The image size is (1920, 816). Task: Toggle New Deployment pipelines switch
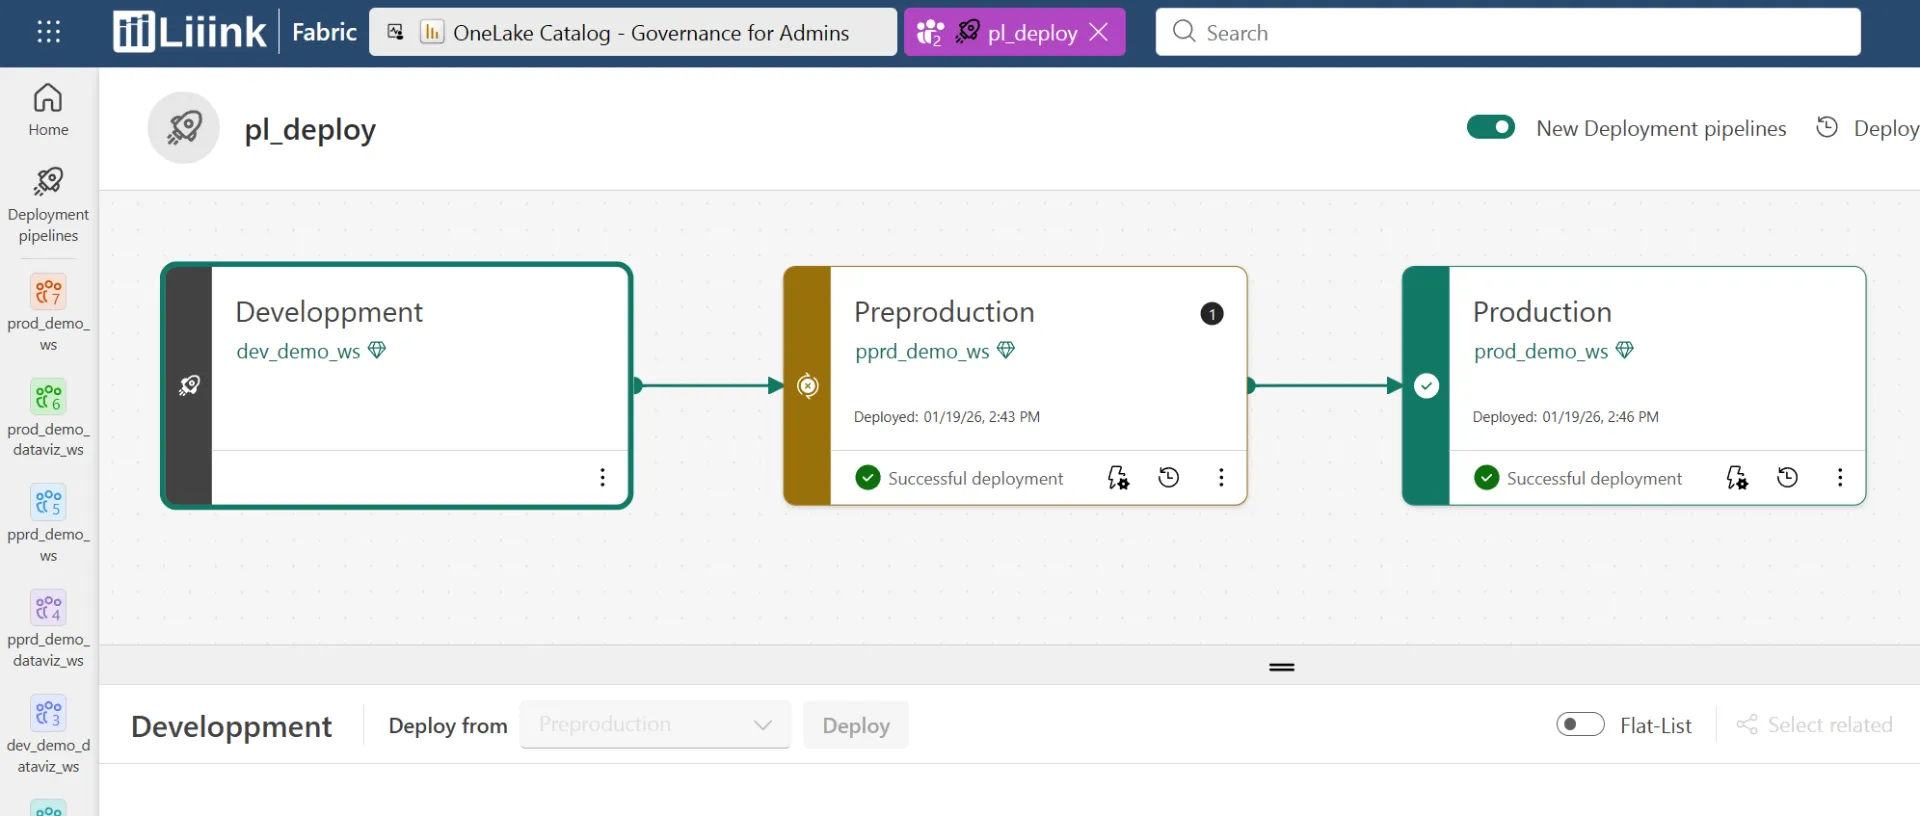(x=1490, y=128)
